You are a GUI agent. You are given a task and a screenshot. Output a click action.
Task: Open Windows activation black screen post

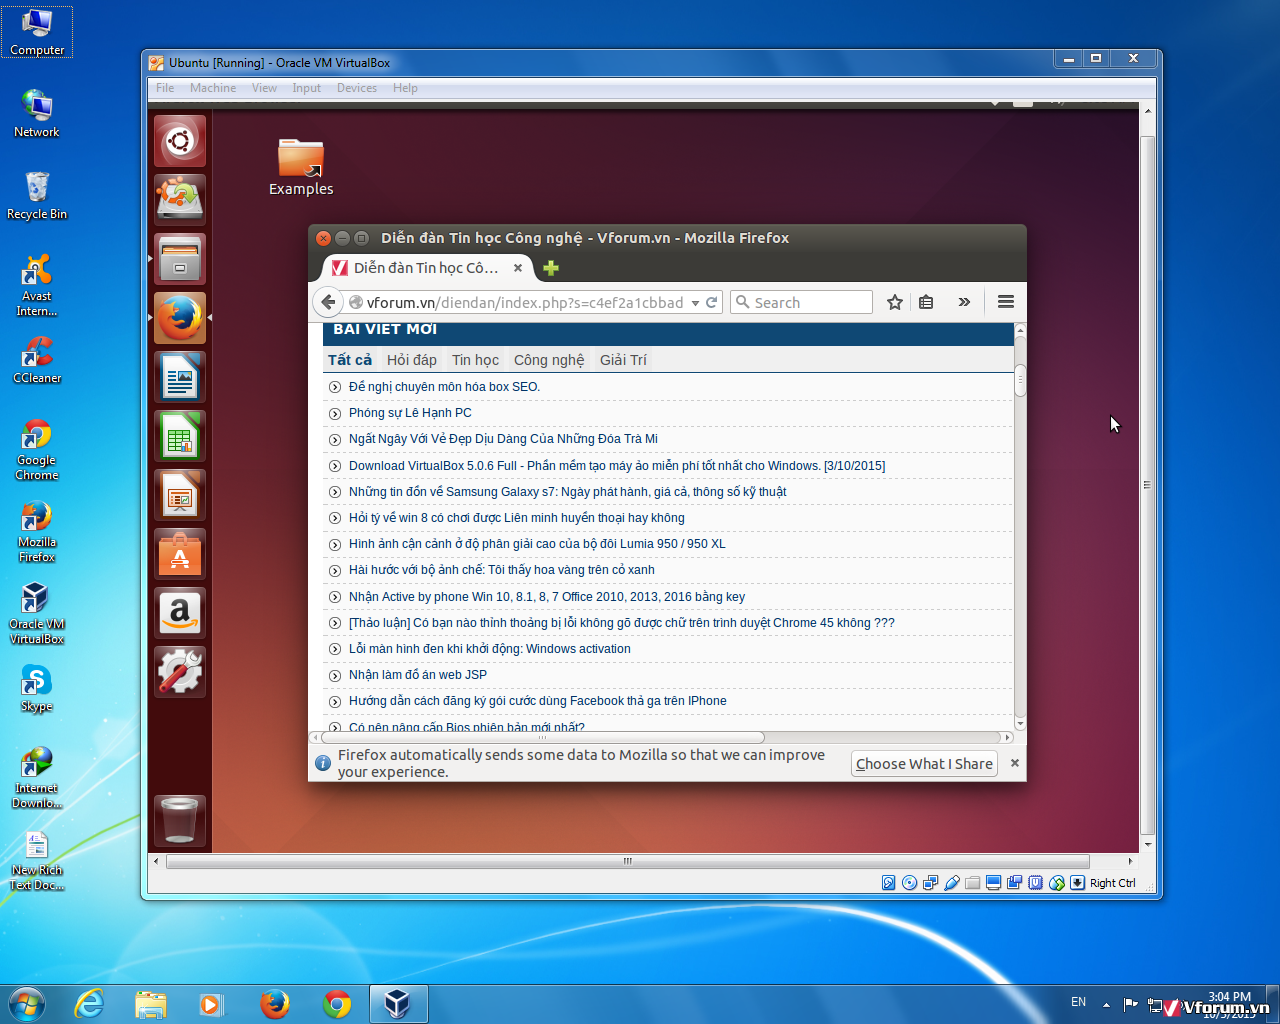(x=490, y=649)
